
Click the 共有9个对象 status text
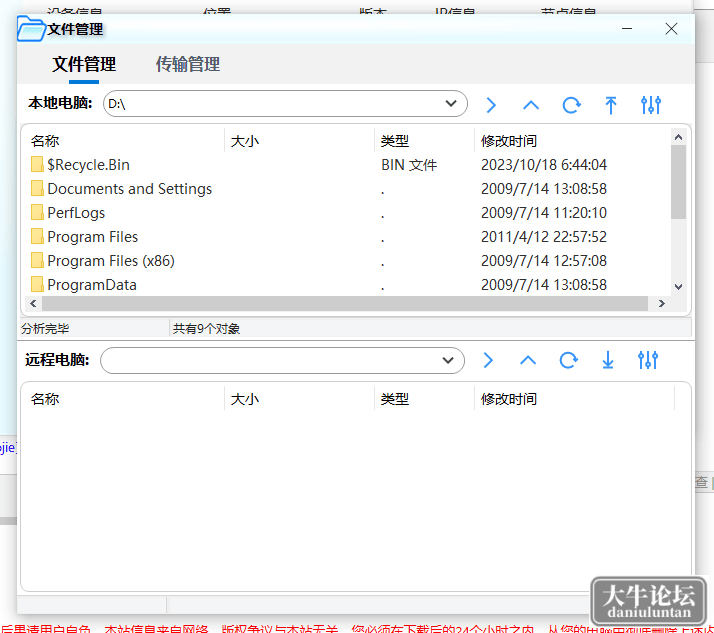coord(206,328)
